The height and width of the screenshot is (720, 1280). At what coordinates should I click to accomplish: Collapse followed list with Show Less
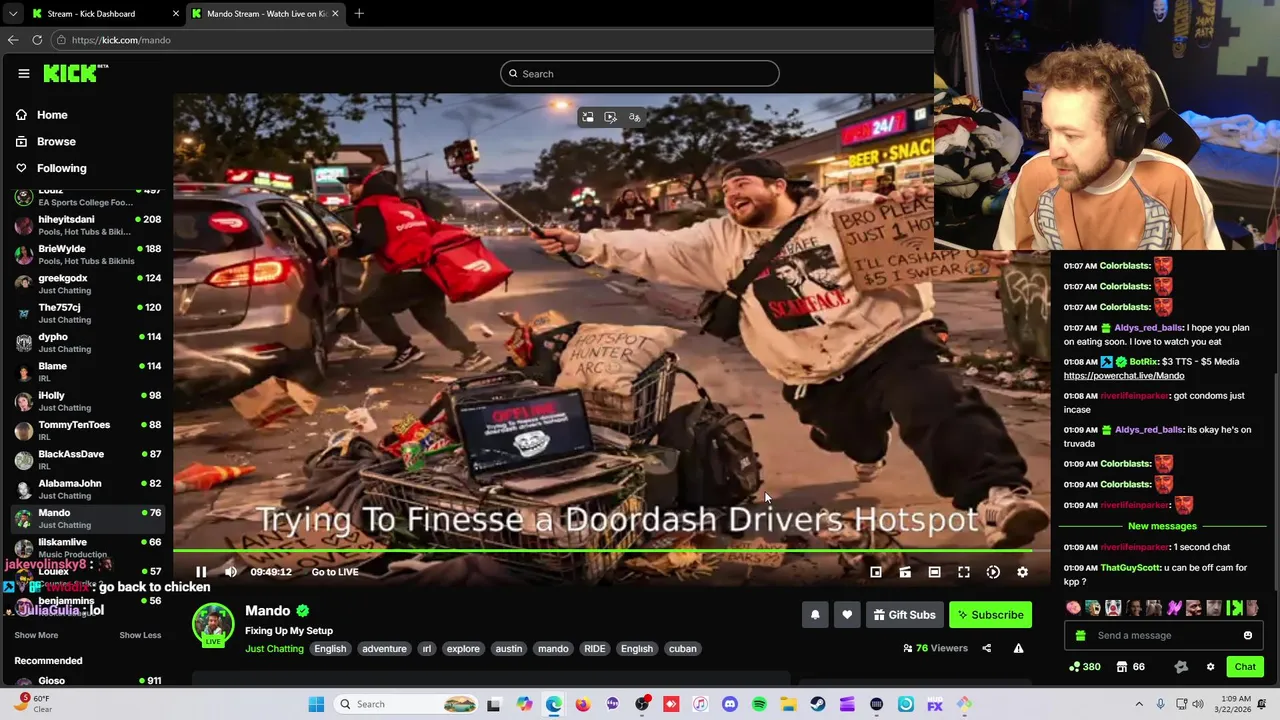pos(140,635)
